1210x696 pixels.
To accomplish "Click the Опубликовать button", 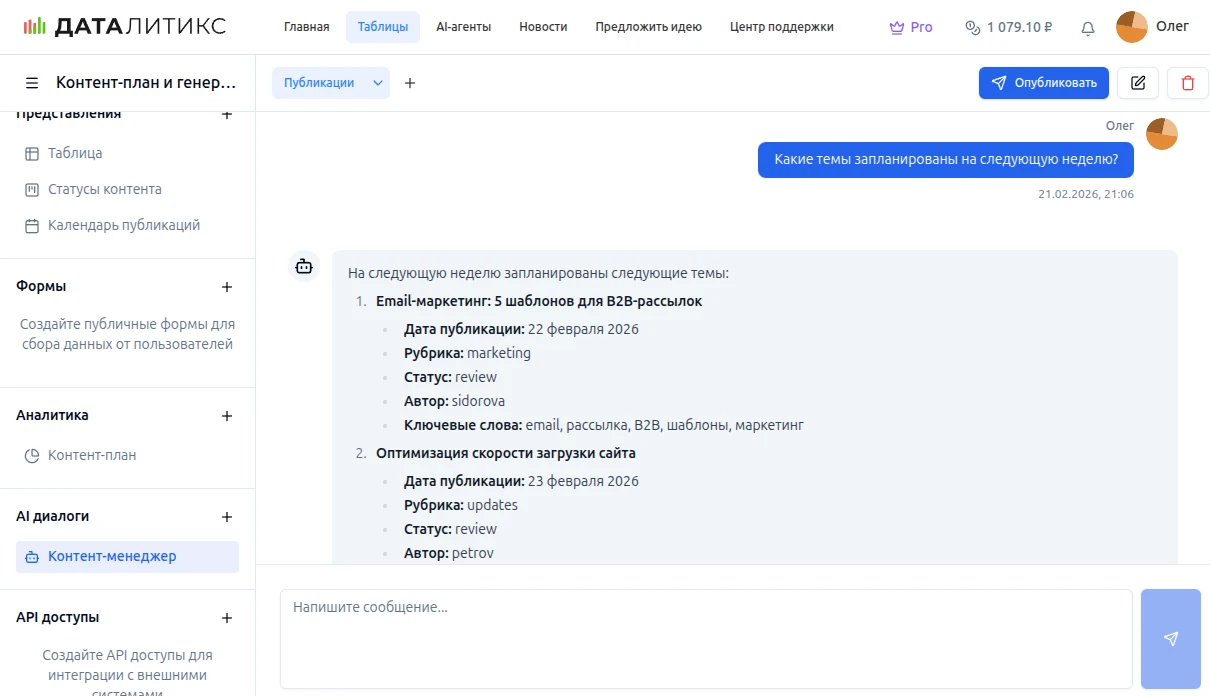I will 1044,83.
